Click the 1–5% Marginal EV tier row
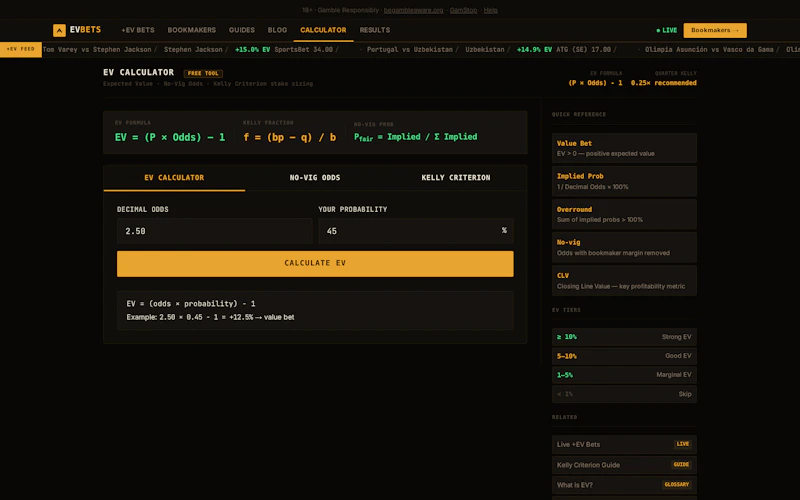Screen dimensions: 800x500 [624, 375]
